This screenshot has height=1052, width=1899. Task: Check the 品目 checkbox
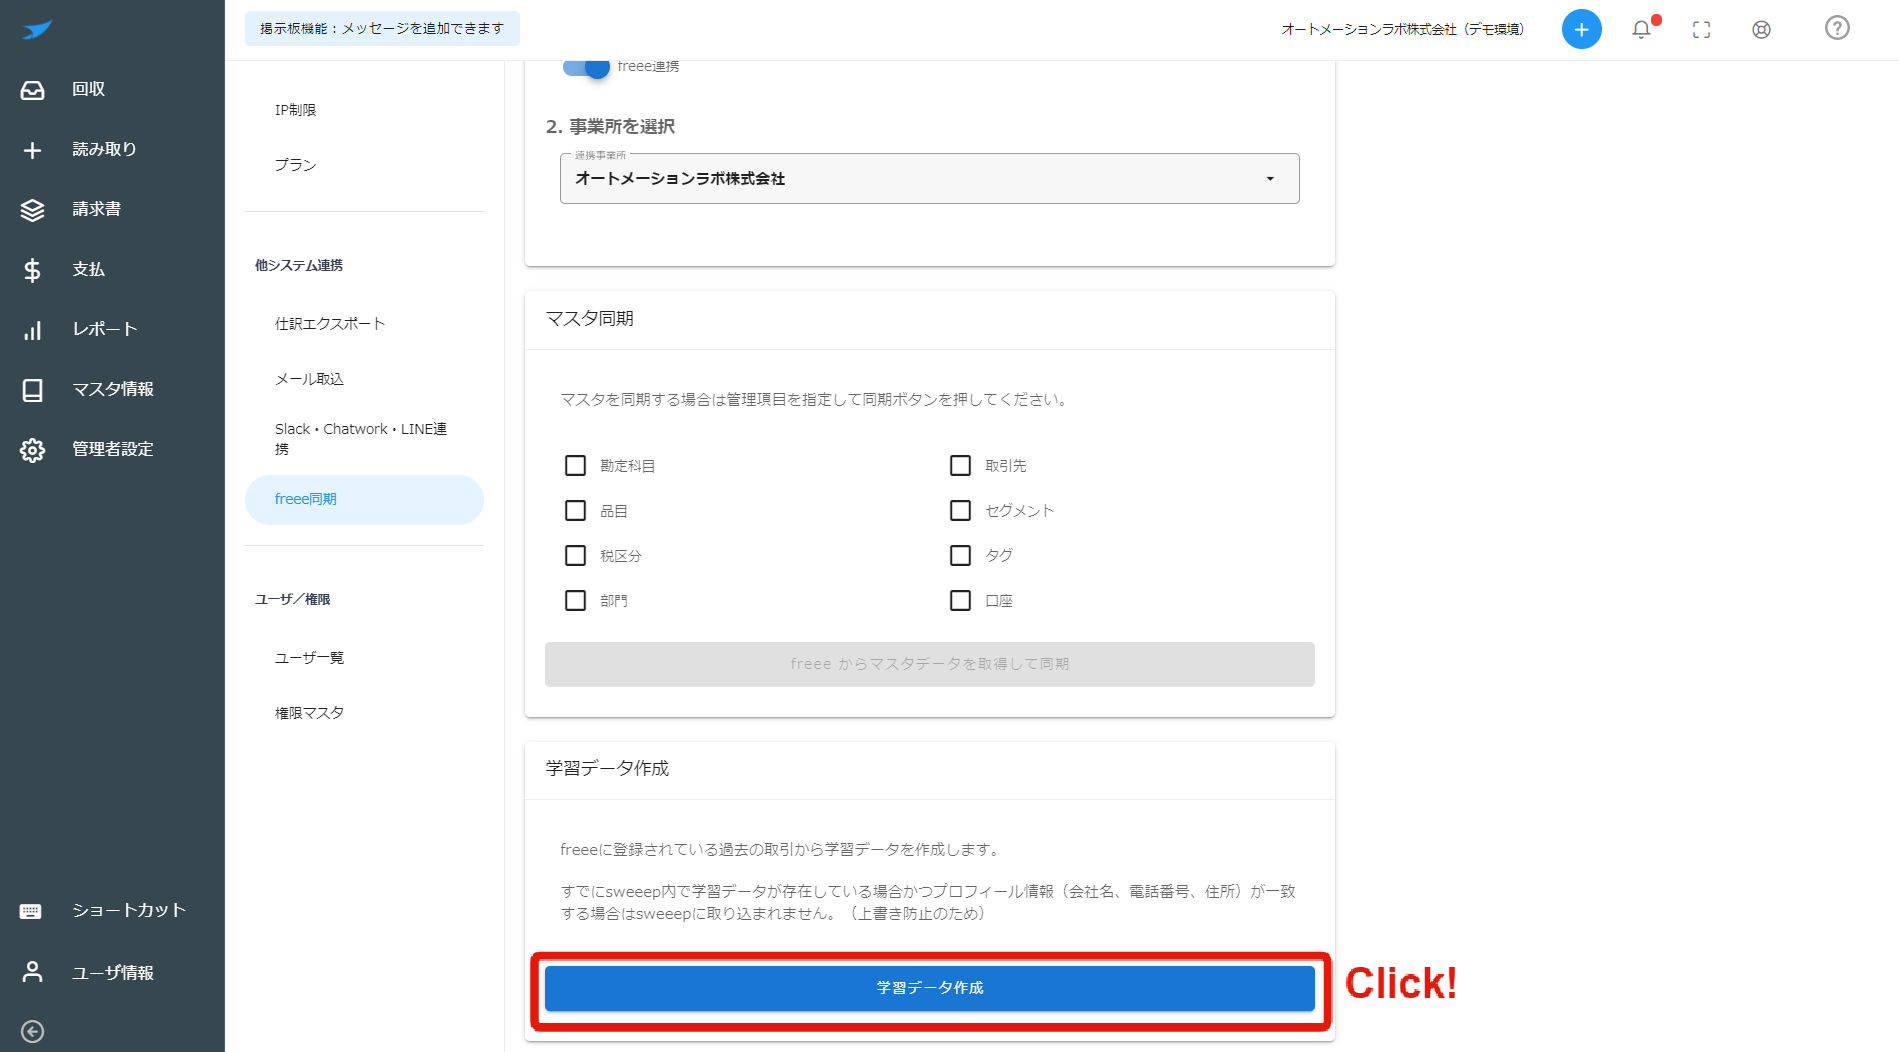click(x=575, y=510)
